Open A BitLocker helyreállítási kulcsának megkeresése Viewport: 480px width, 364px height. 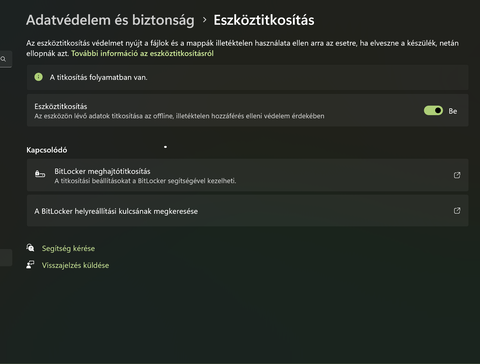pos(247,211)
